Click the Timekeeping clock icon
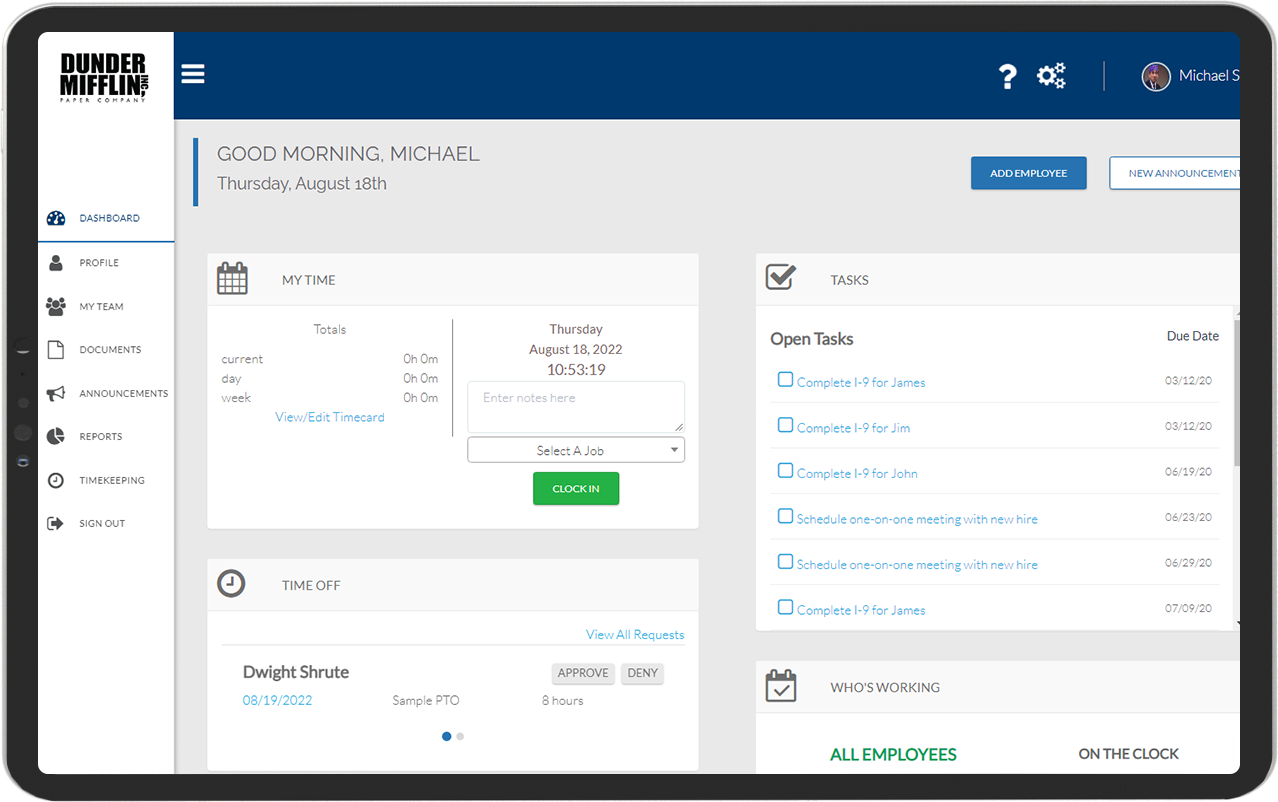Screen dimensions: 1278x802 click(56, 480)
